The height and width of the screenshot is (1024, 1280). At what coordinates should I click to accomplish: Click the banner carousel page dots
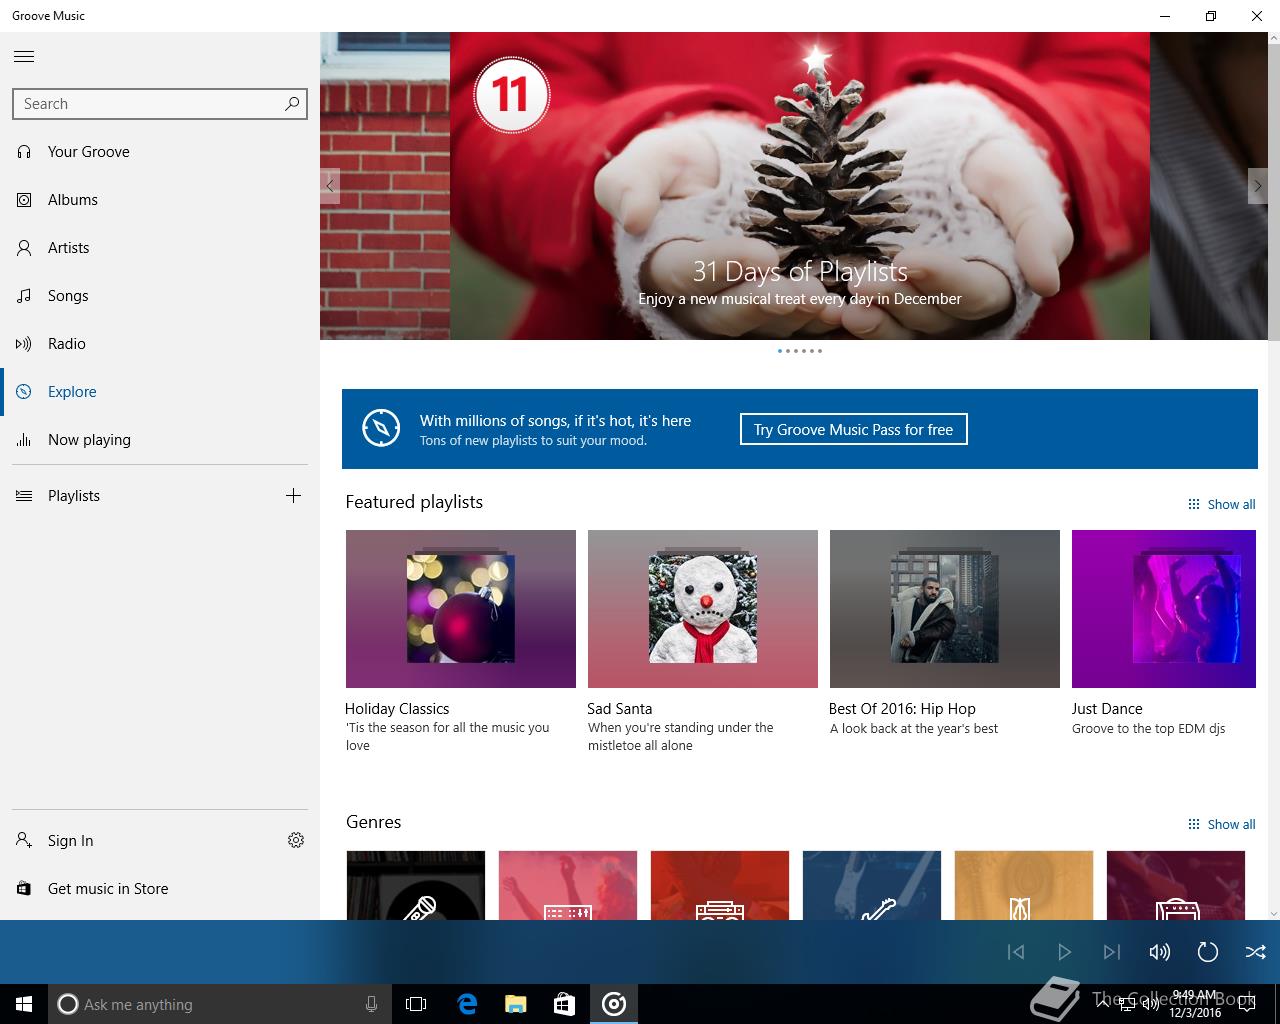coord(800,351)
